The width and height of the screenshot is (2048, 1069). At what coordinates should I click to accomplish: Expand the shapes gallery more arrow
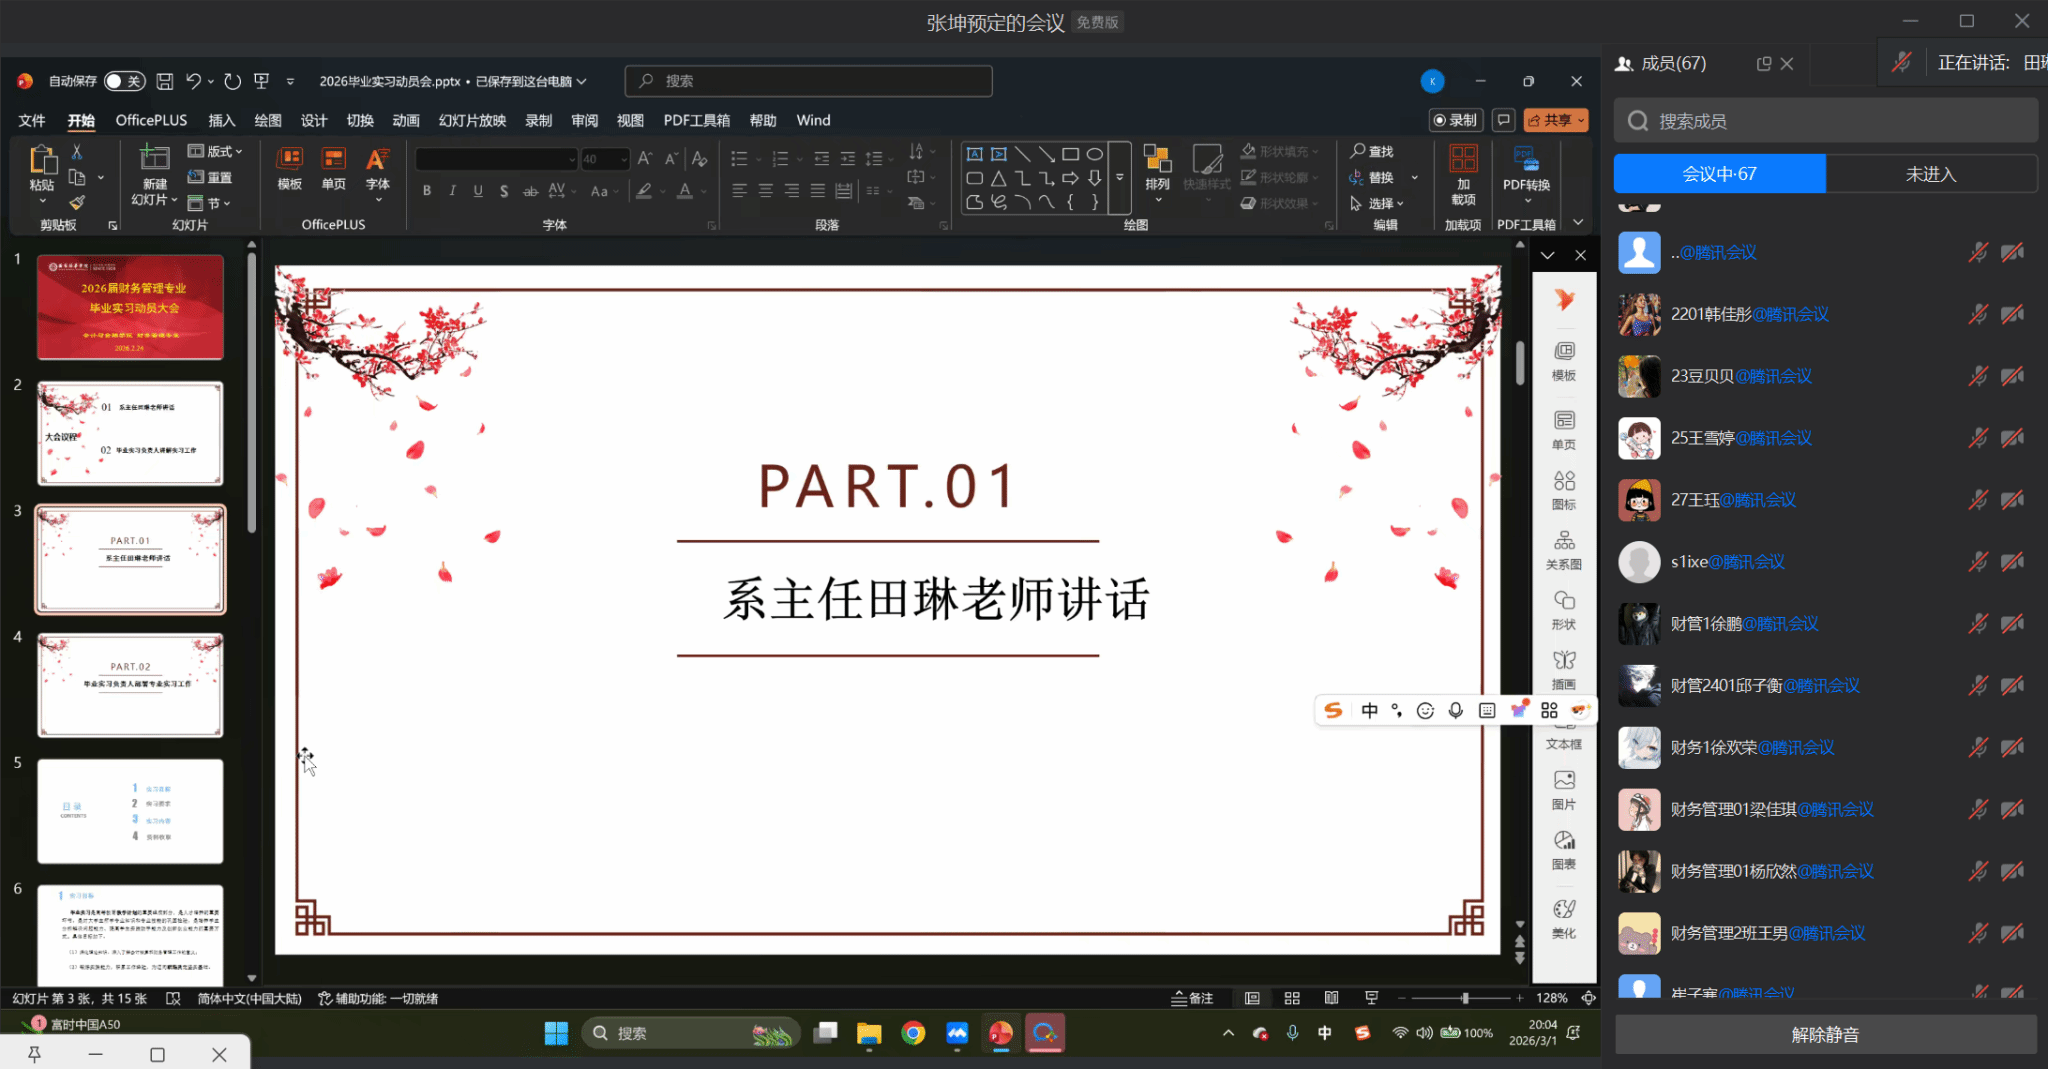(1120, 178)
